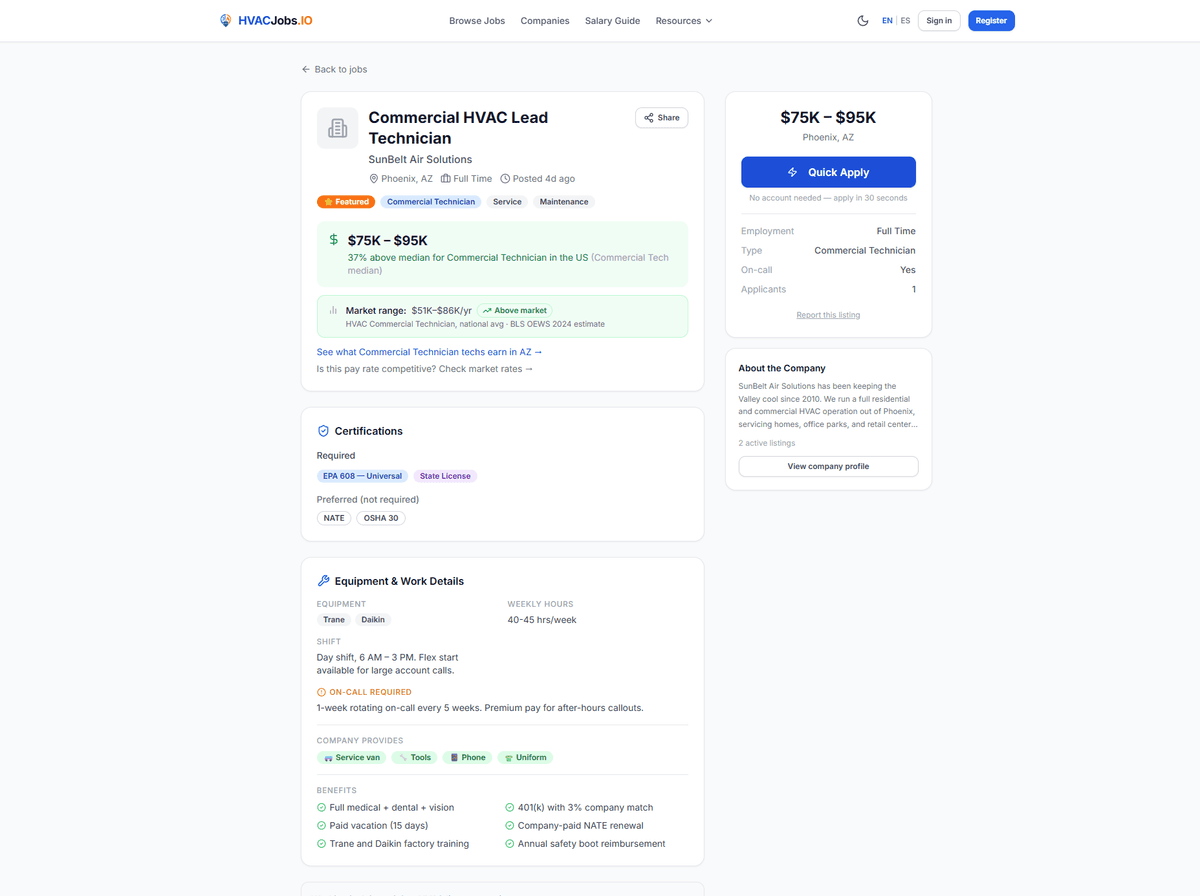1200x896 pixels.
Task: Click the Phoenix, AZ location pin icon
Action: (374, 179)
